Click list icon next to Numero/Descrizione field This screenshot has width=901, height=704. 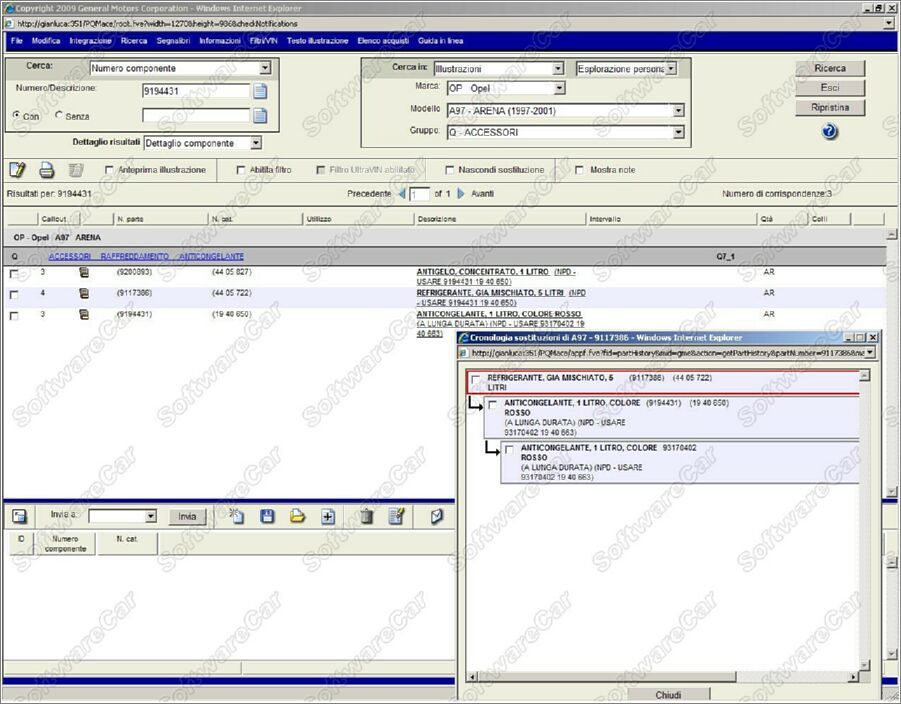click(260, 92)
